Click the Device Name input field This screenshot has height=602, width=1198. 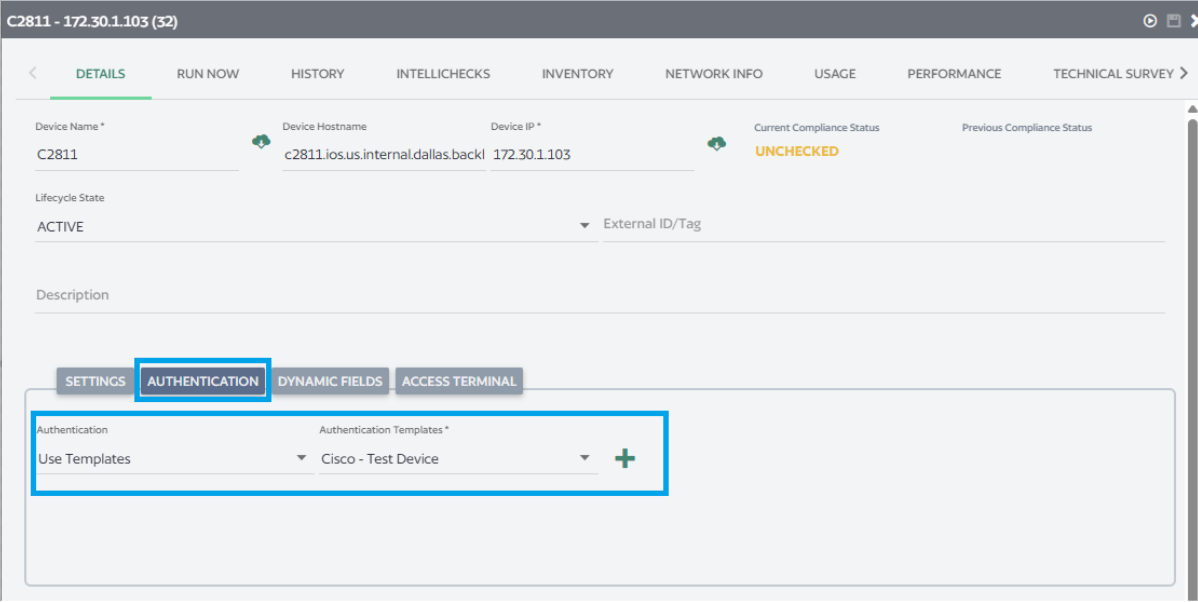click(x=136, y=155)
